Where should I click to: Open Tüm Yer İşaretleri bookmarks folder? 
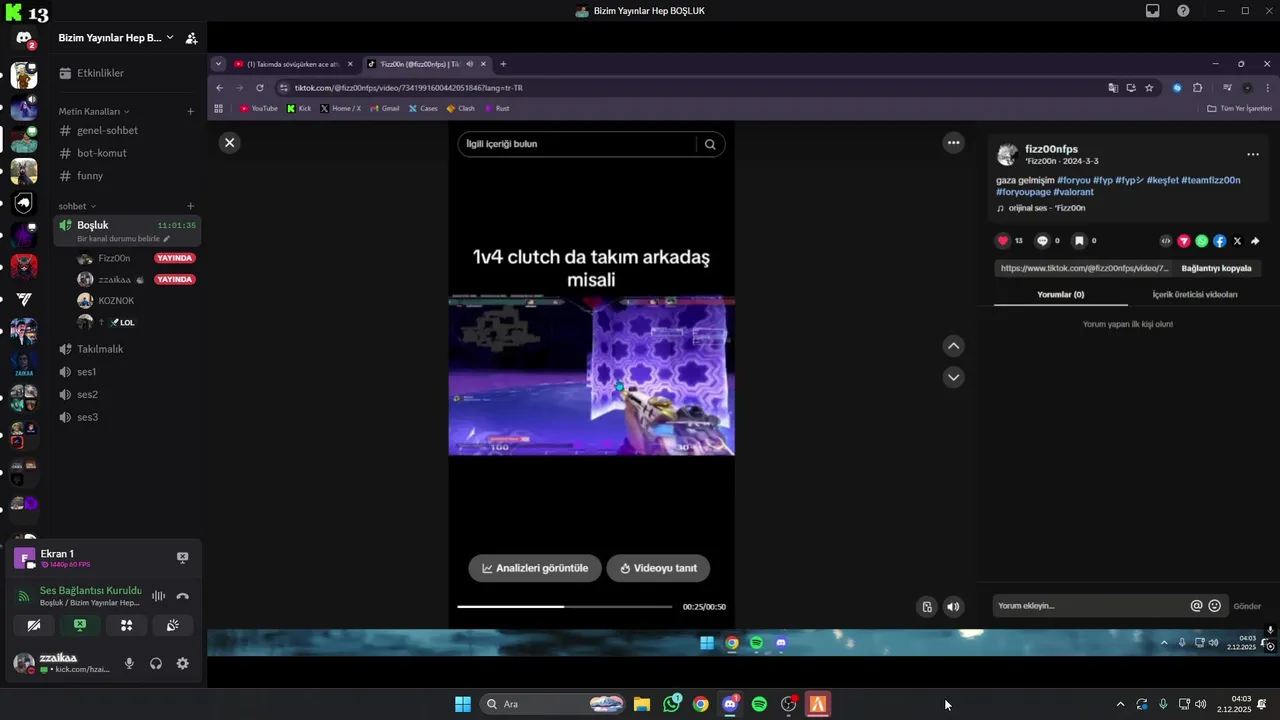(x=1240, y=108)
